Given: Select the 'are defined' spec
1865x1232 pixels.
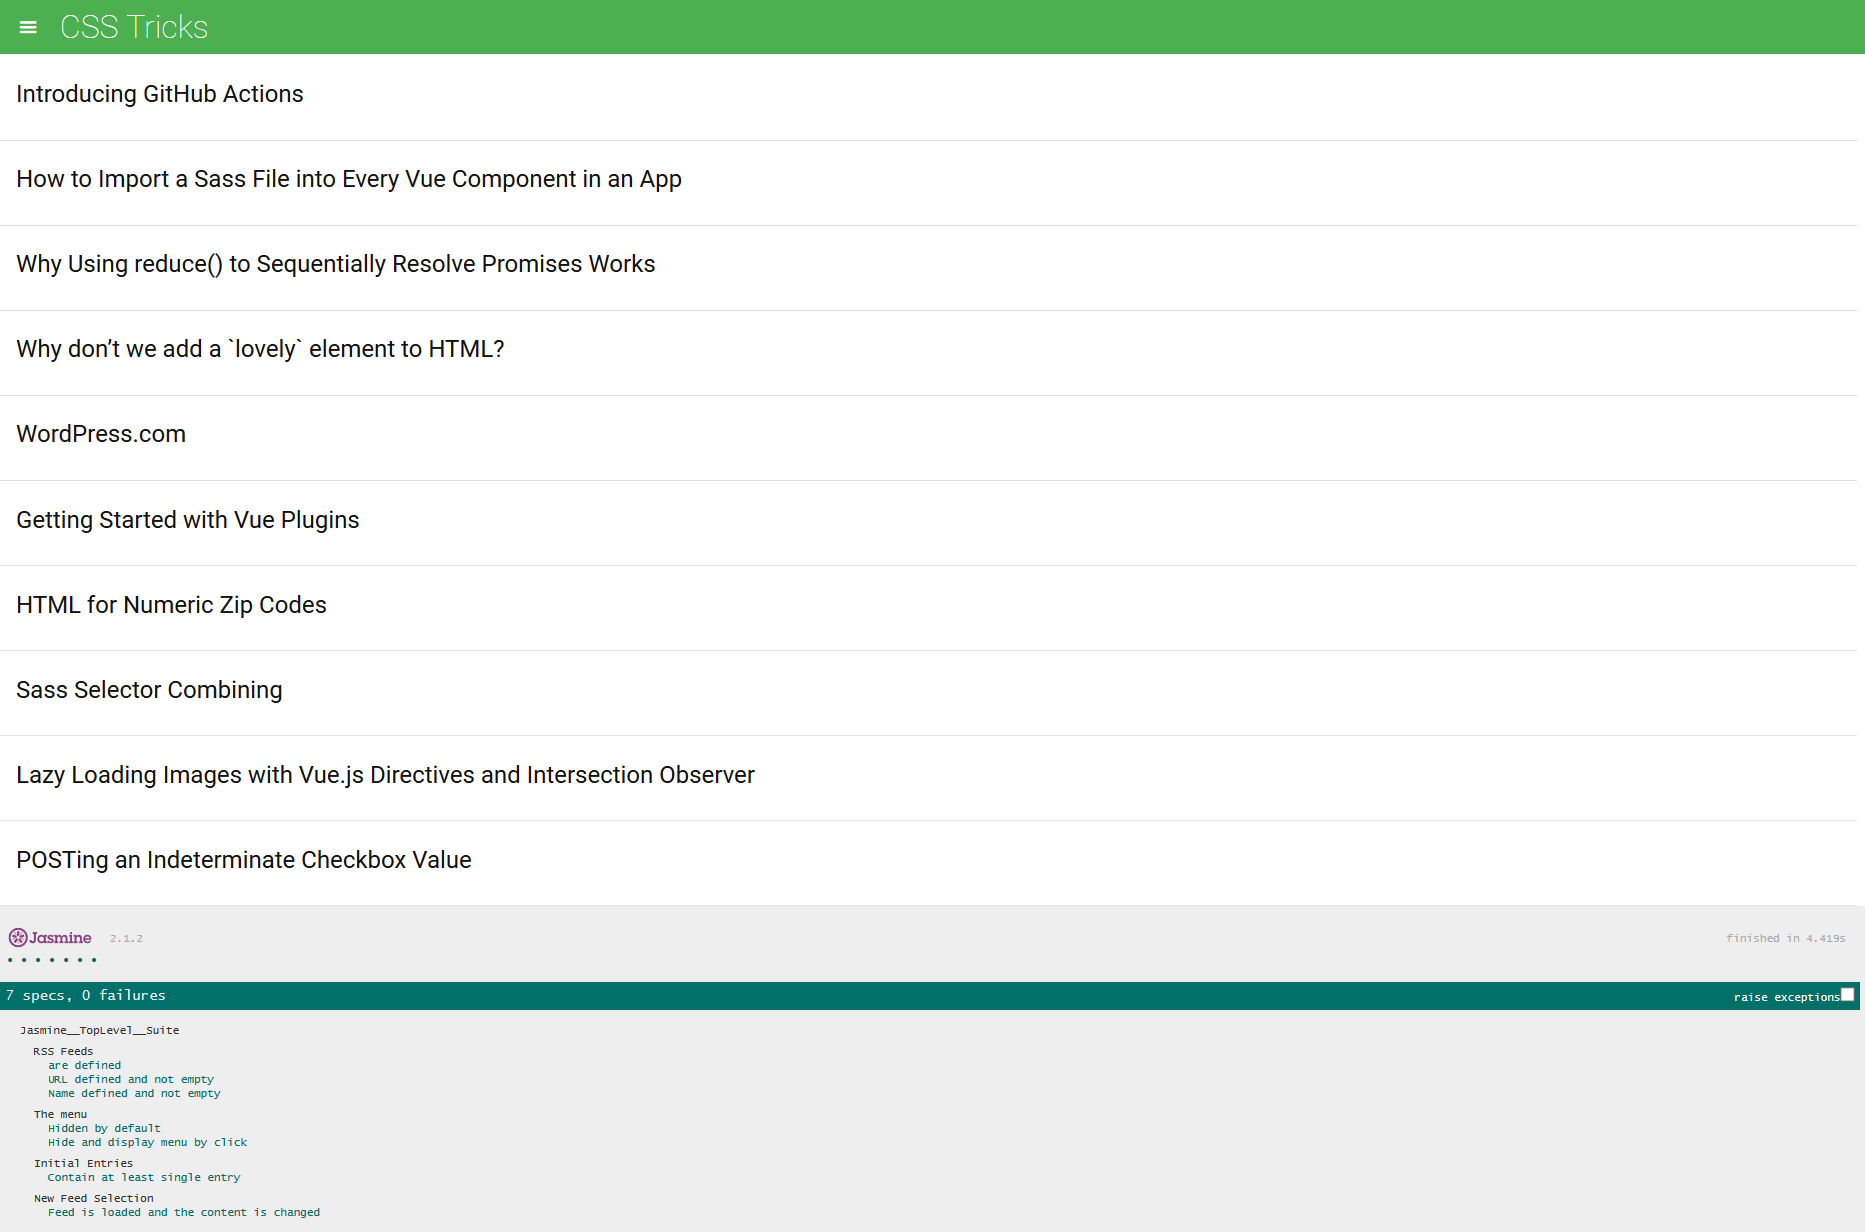Looking at the screenshot, I should 85,1065.
